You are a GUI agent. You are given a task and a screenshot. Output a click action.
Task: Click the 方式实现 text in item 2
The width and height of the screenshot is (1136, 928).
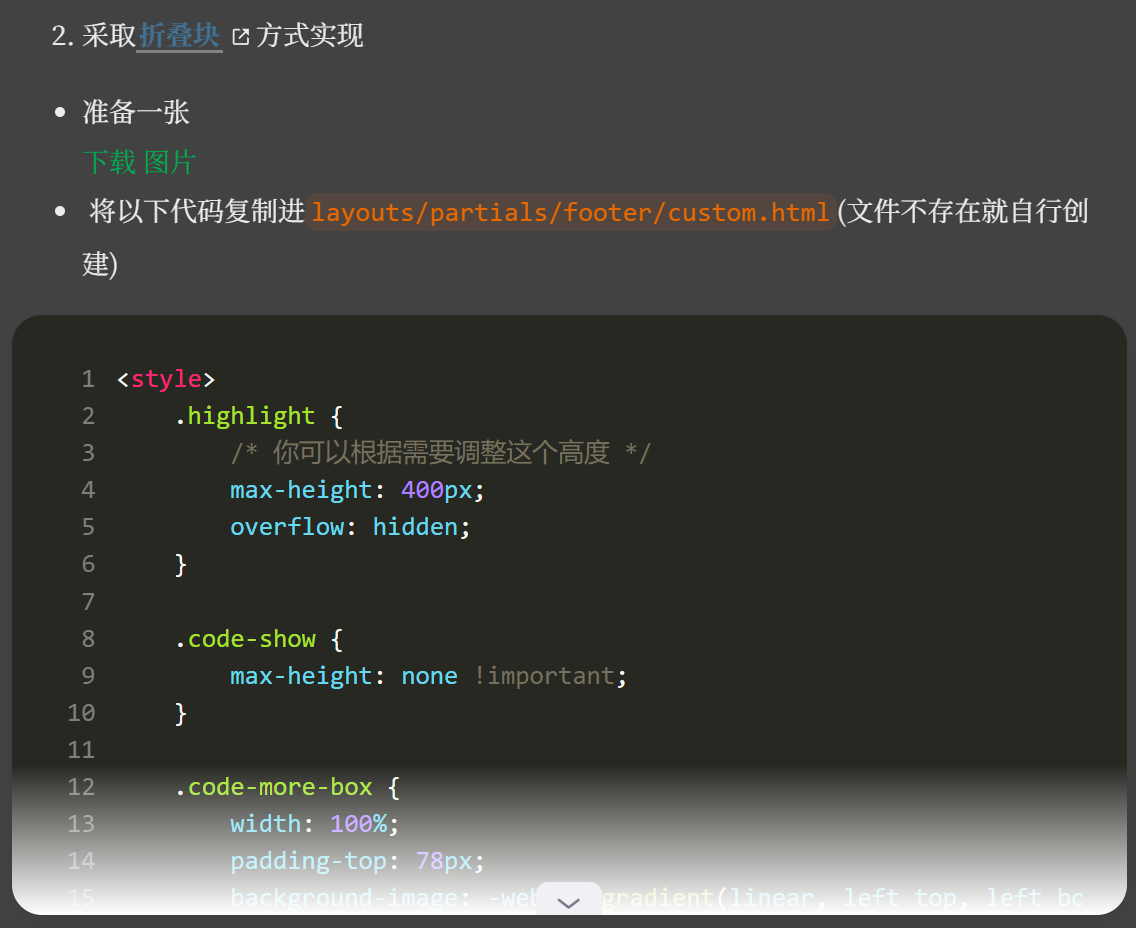310,36
